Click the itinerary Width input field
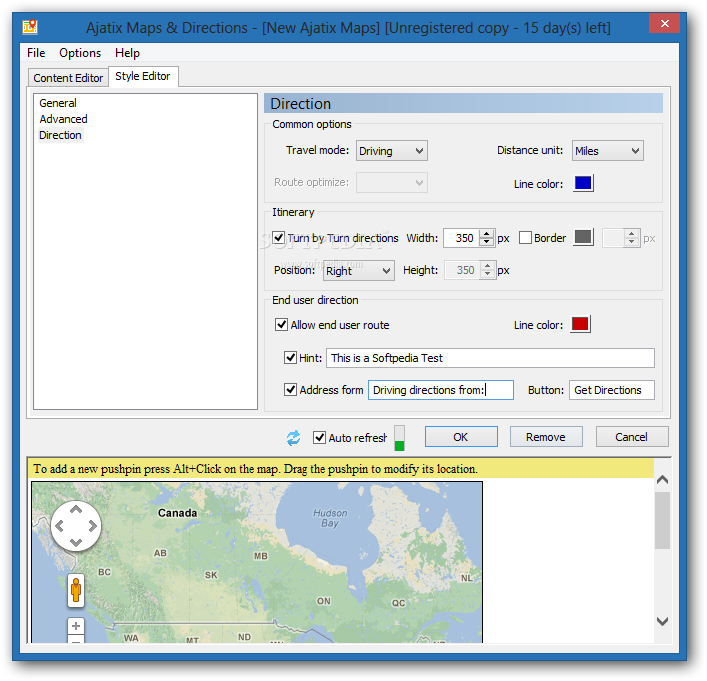 coord(462,238)
